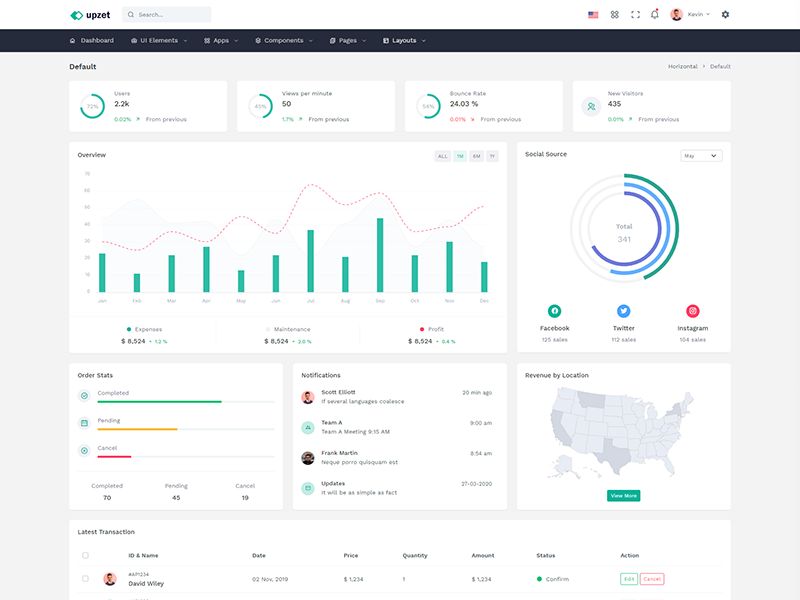Select the 6M range in Overview
The width and height of the screenshot is (800, 600).
click(x=476, y=156)
